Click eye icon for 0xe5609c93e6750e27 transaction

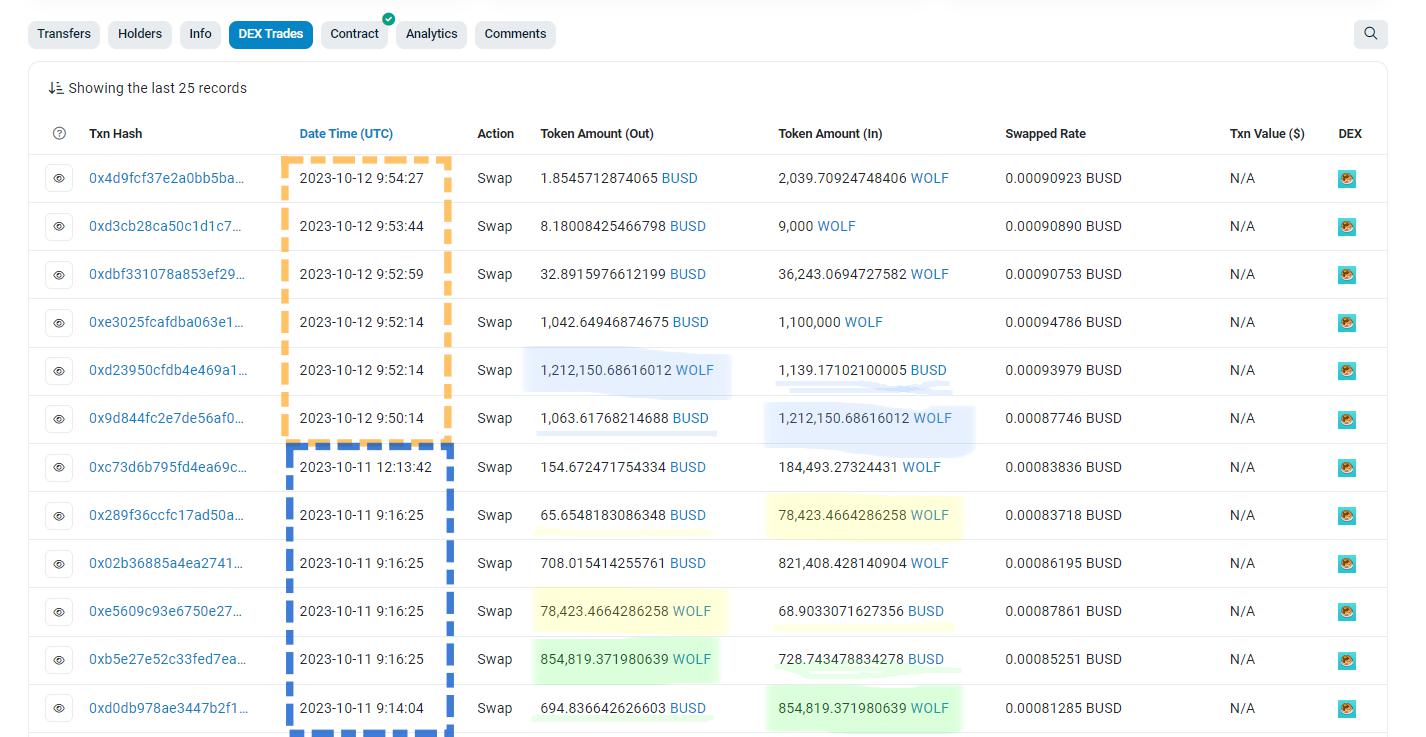pos(59,612)
